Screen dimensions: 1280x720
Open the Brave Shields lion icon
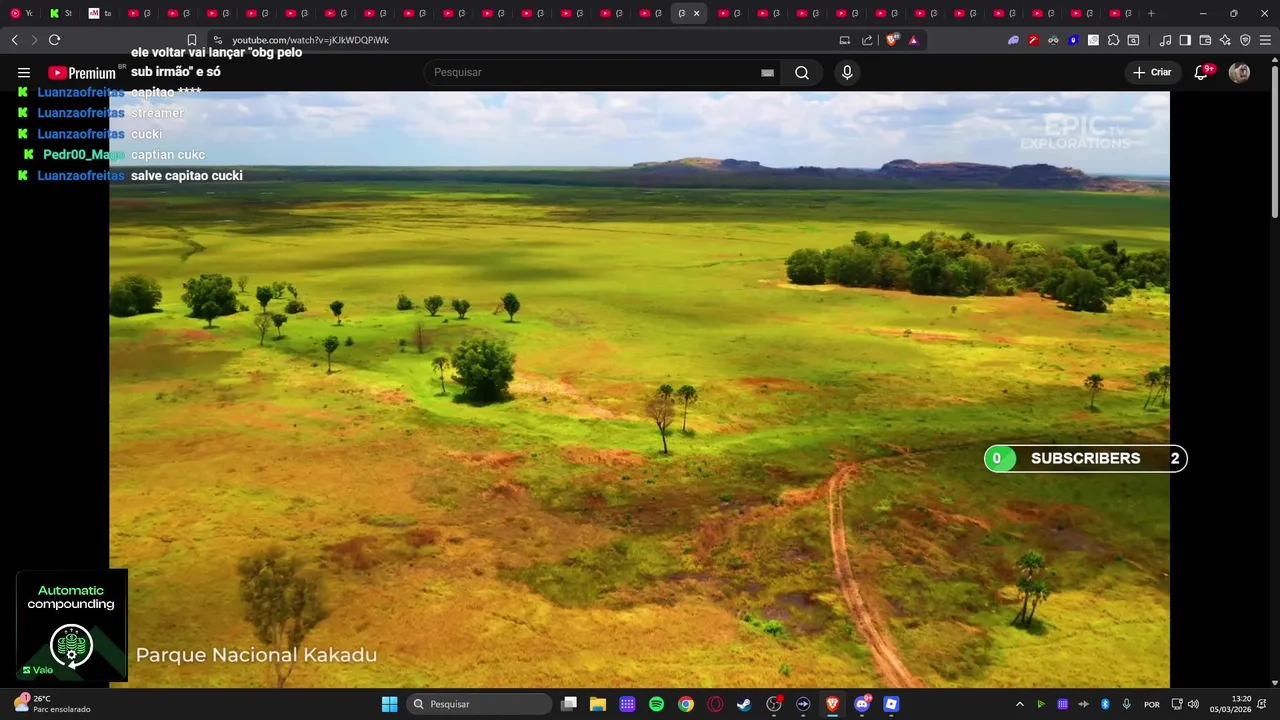pos(892,40)
